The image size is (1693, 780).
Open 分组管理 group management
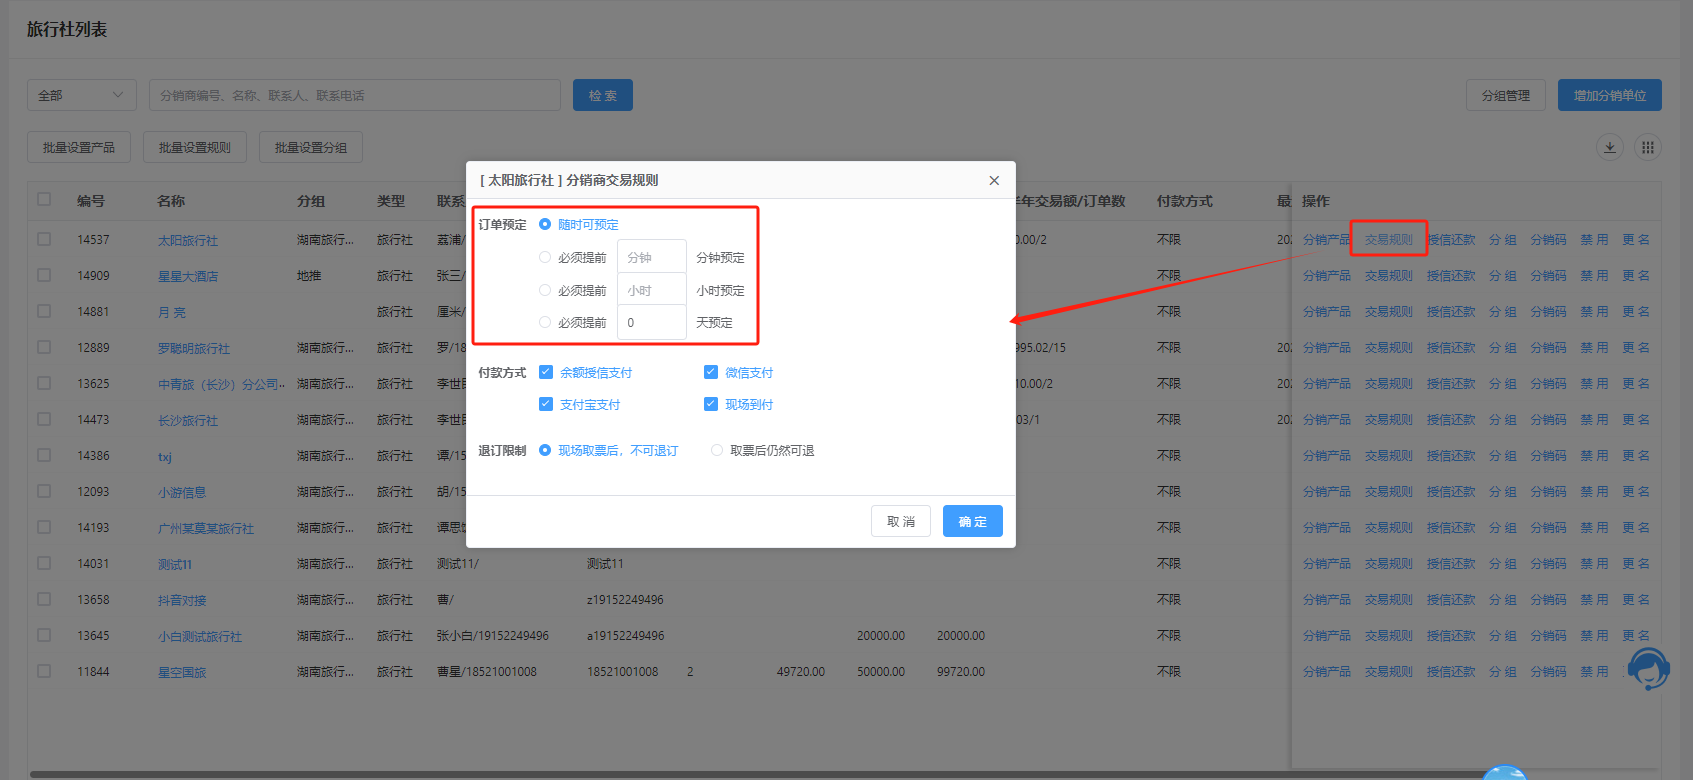tap(1505, 95)
